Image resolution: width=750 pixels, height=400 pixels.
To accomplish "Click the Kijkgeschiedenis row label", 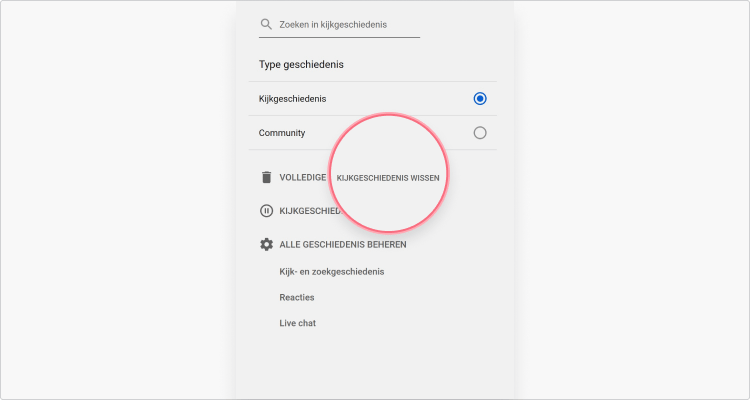I will [x=293, y=99].
